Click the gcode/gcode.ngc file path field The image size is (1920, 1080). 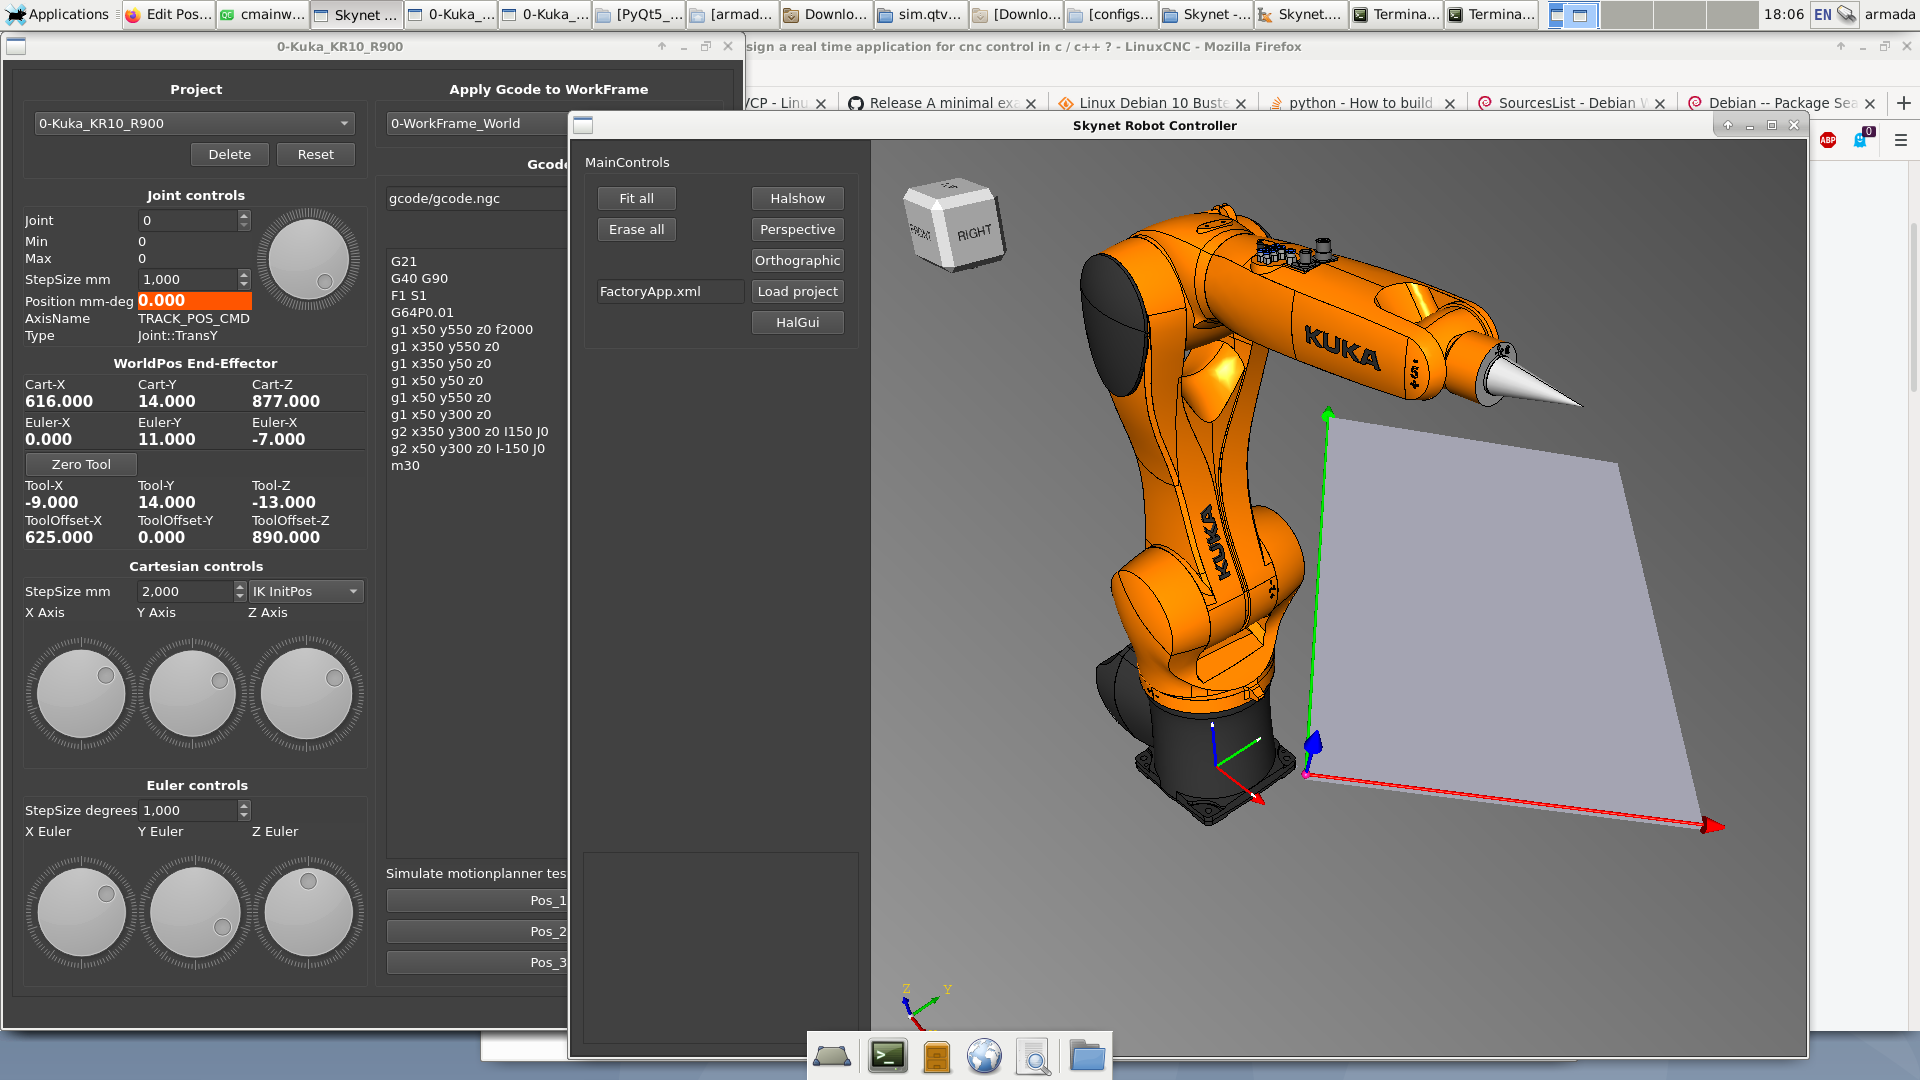point(477,198)
